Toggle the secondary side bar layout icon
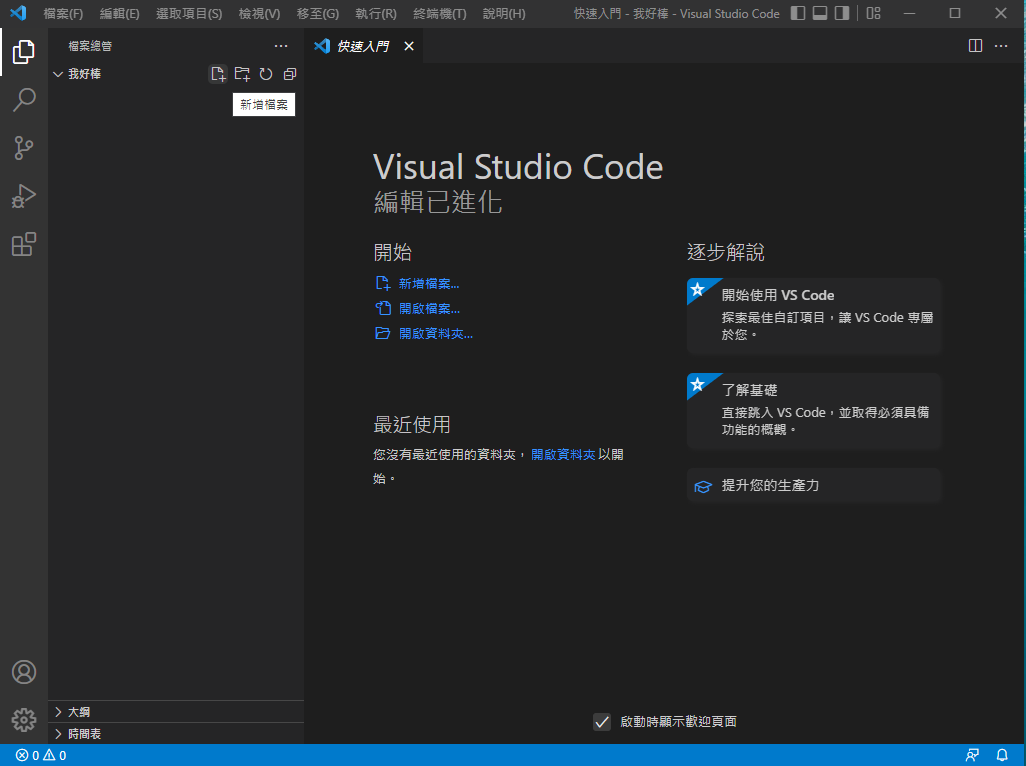Viewport: 1026px width, 766px height. [x=842, y=13]
